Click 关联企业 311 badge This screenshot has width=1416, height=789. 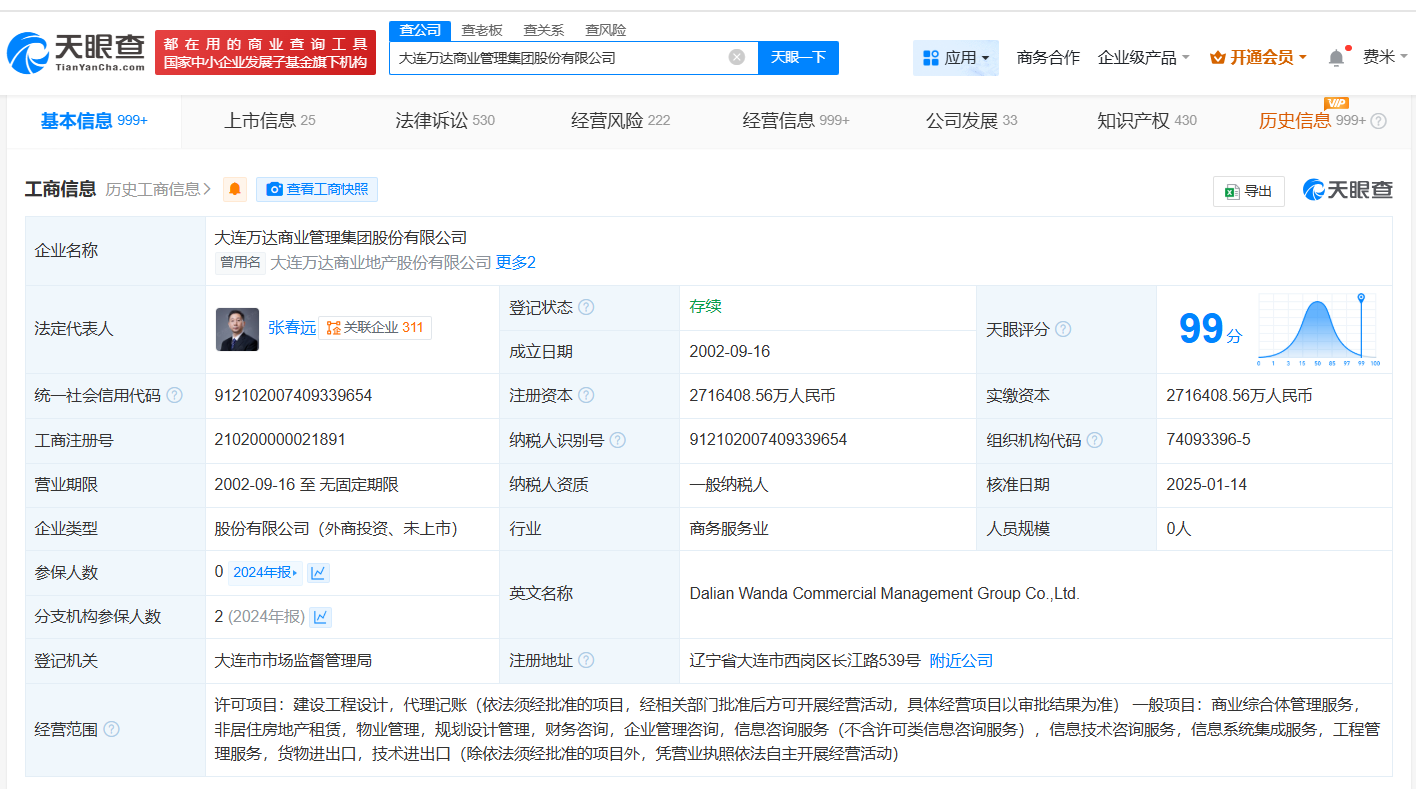point(375,328)
